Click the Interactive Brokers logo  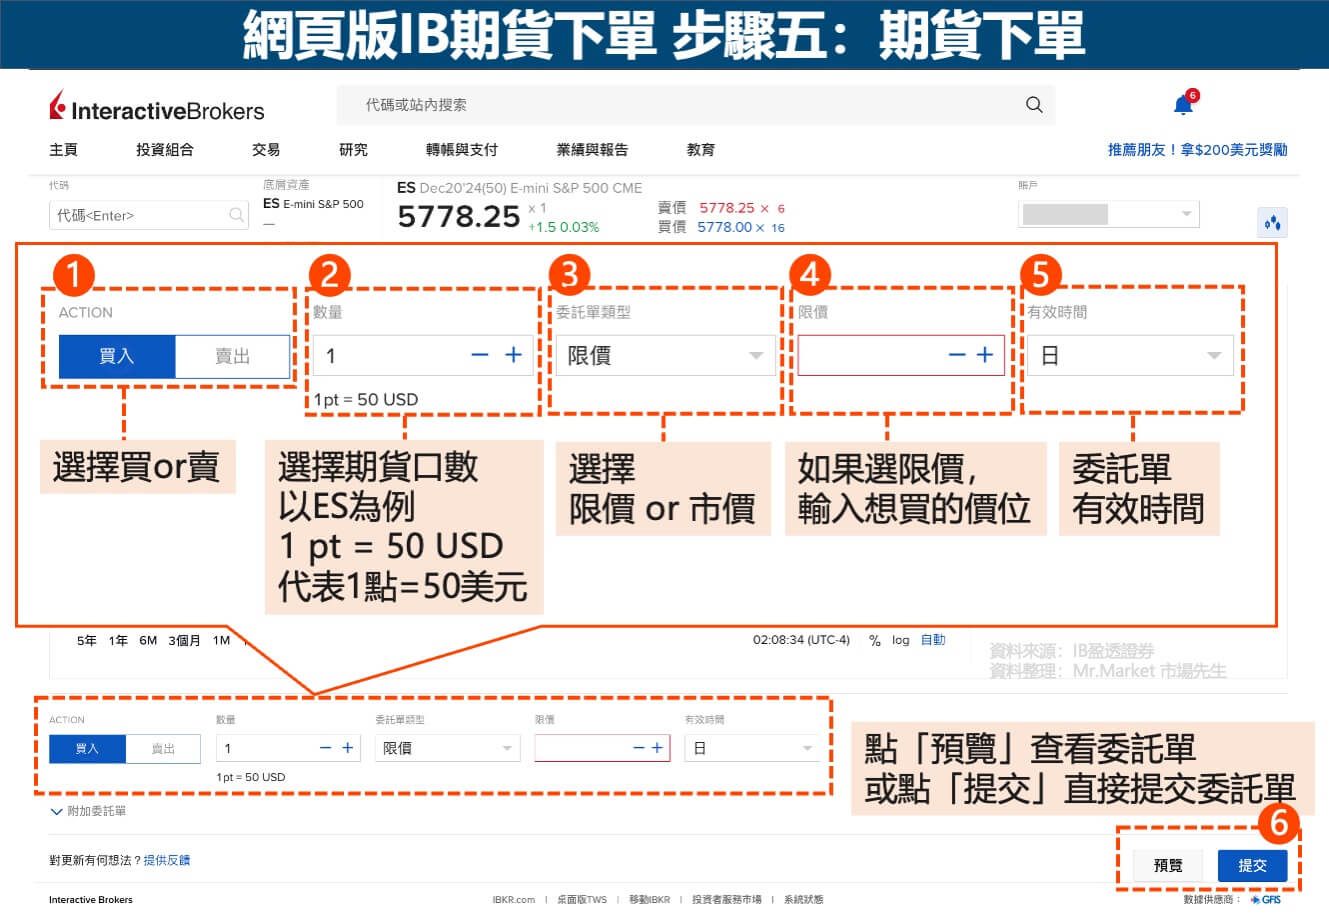157,107
